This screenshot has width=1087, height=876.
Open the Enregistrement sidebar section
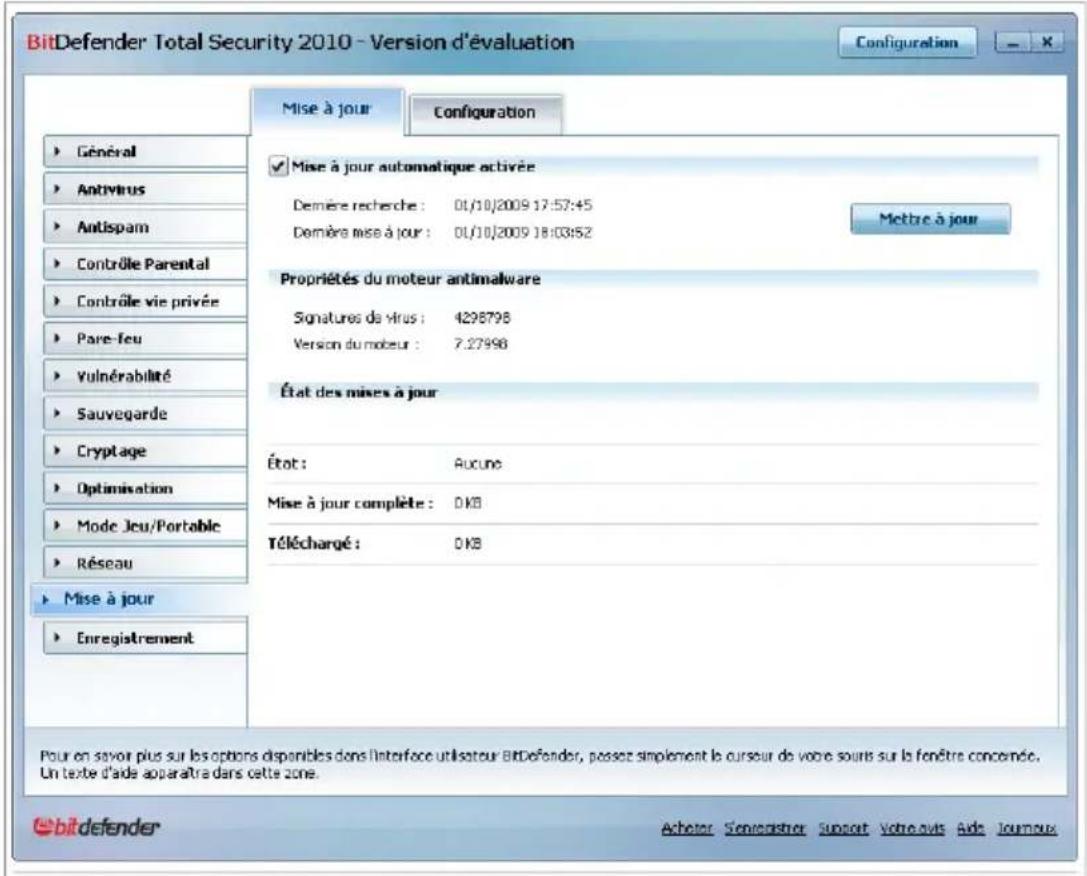pos(146,638)
